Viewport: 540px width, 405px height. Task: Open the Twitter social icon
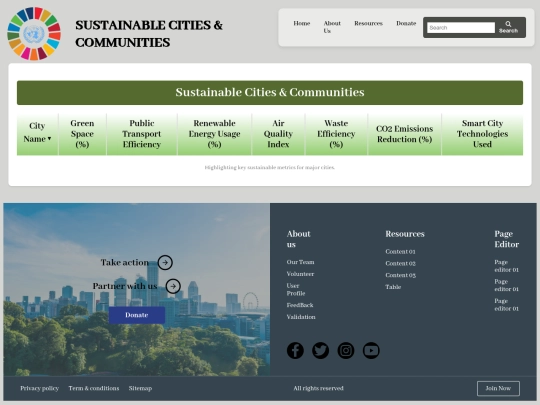point(320,351)
